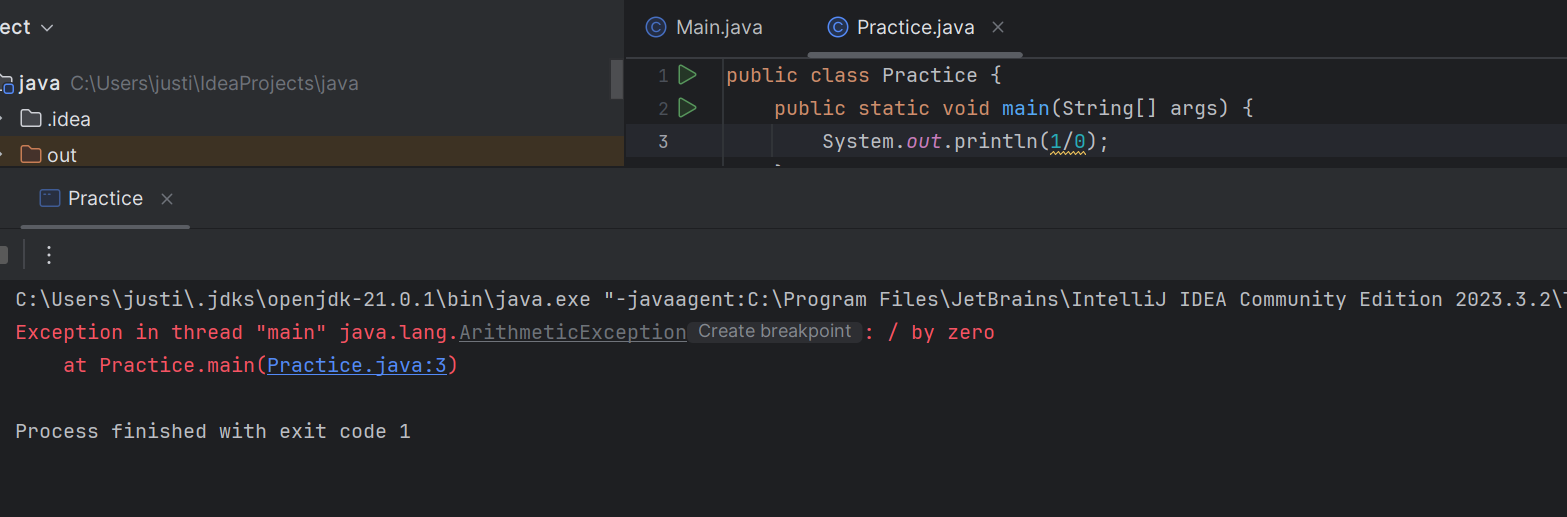Click the orange out folder icon
The image size is (1567, 517).
click(x=31, y=155)
